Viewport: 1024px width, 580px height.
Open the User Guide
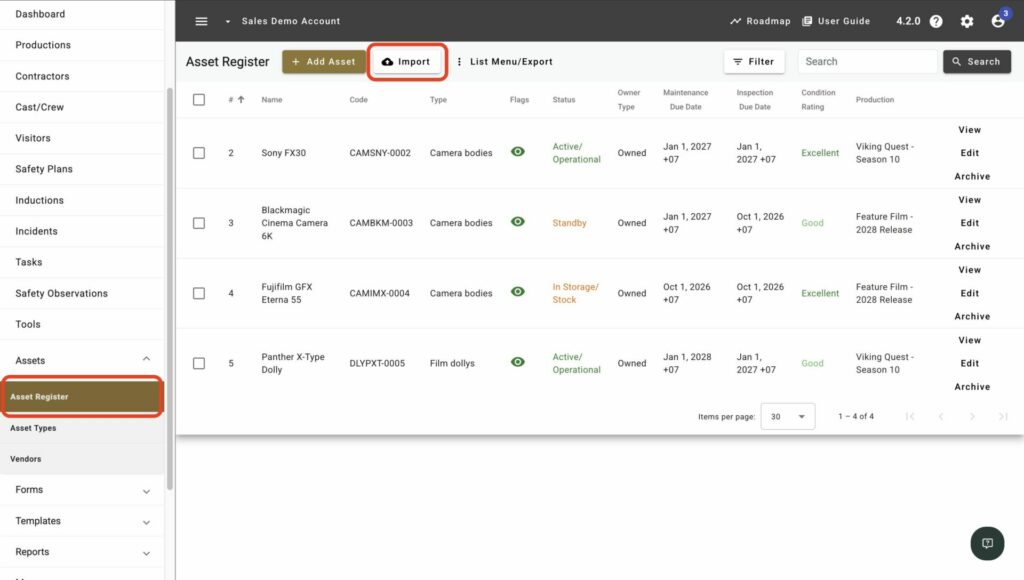(836, 21)
